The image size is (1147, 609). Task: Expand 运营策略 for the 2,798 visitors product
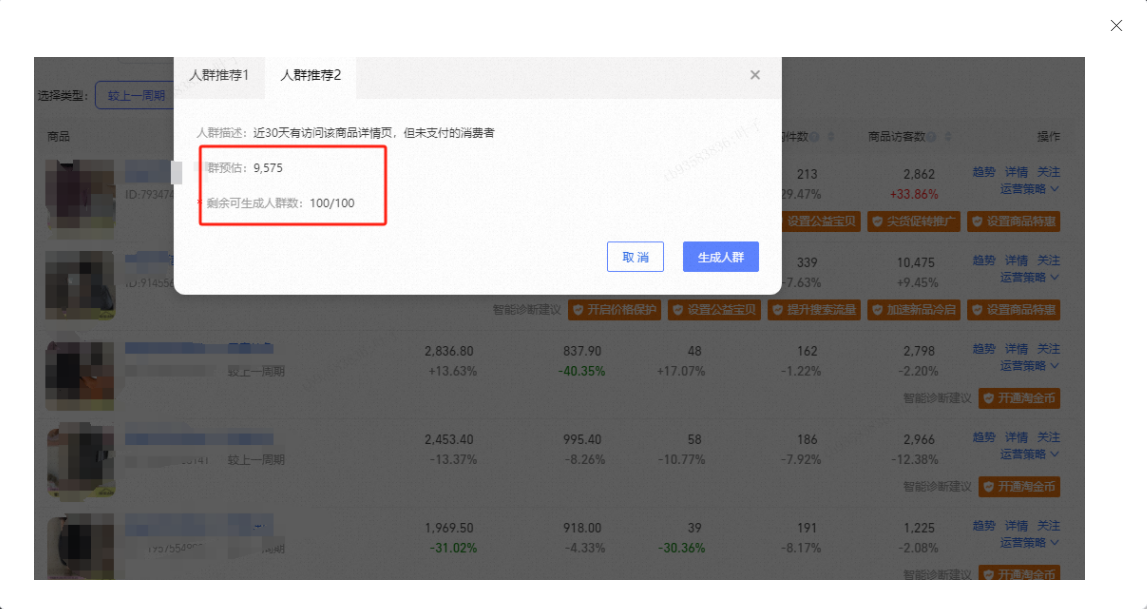coord(1030,366)
